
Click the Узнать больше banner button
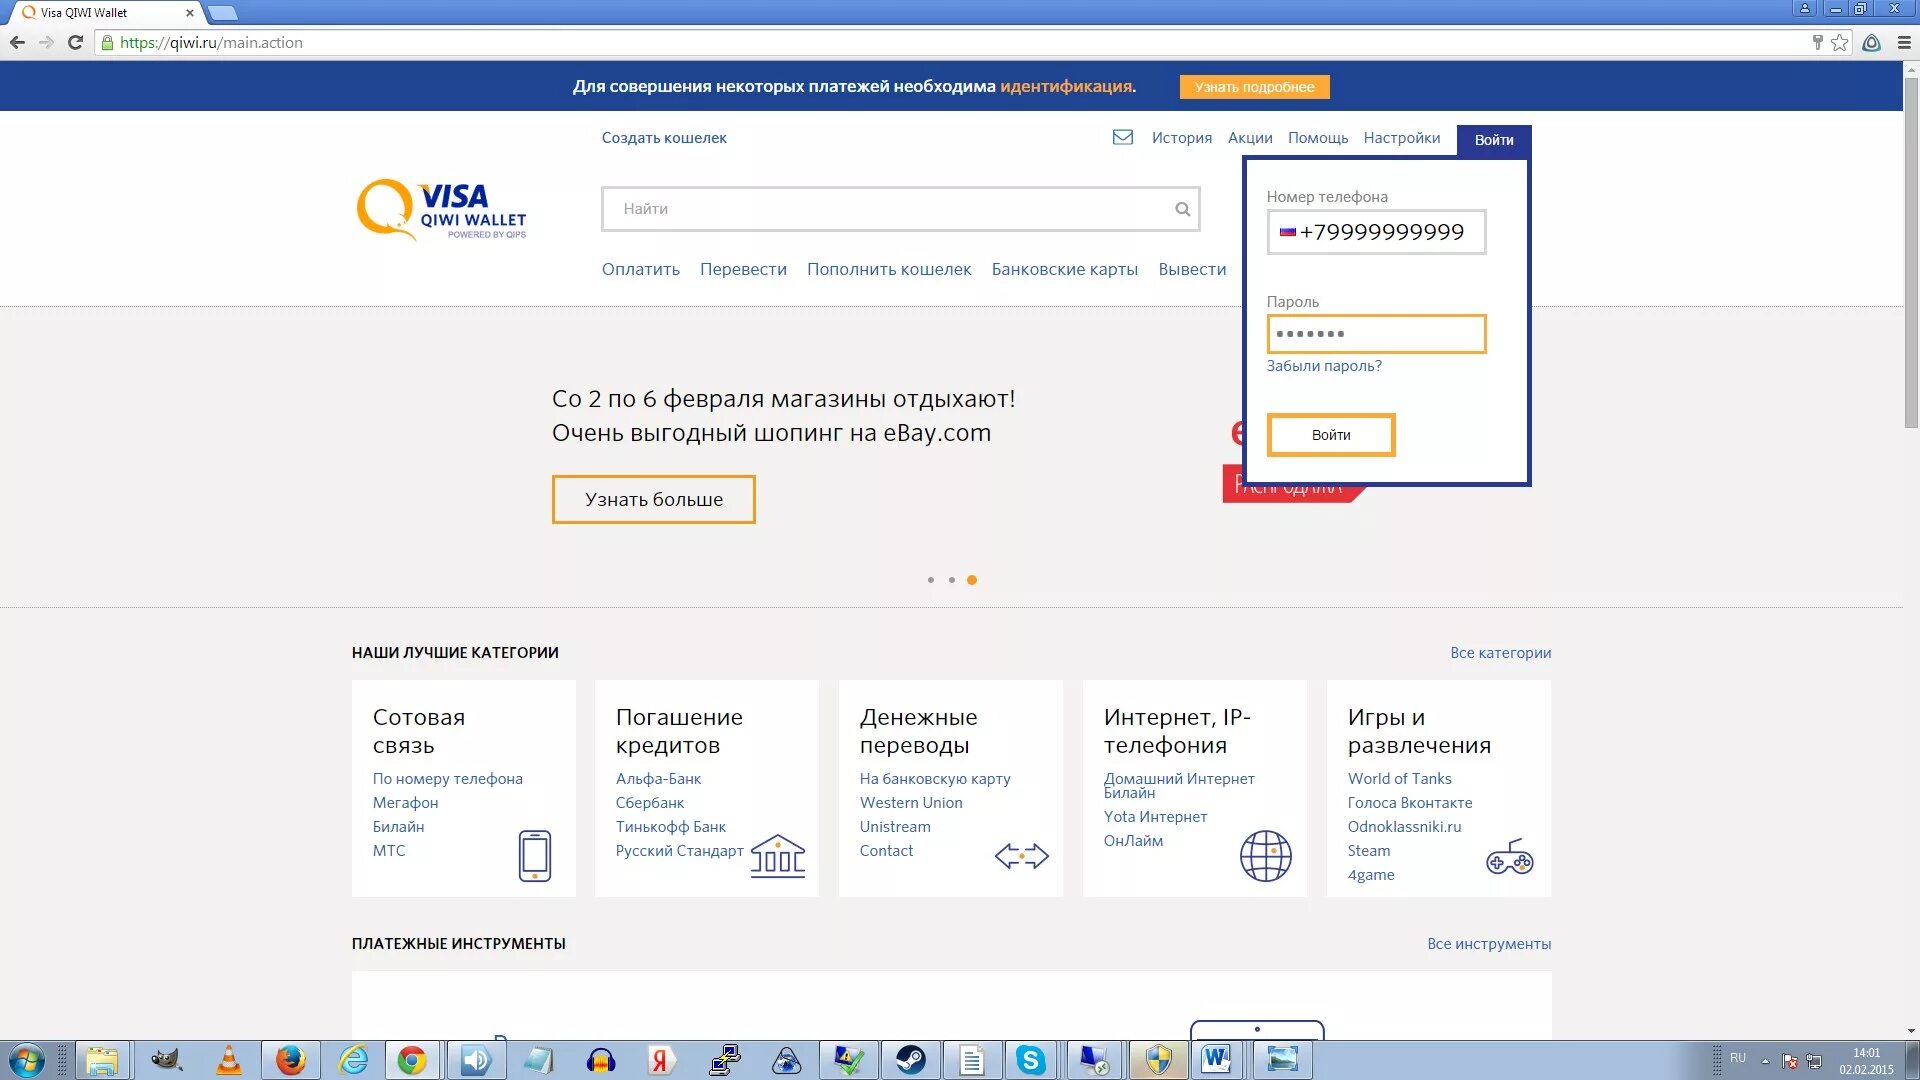653,499
